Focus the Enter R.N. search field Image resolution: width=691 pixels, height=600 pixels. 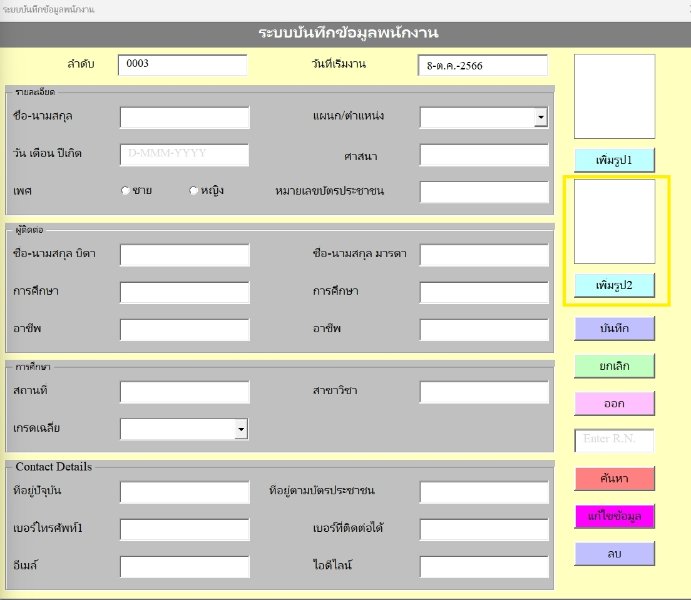click(x=614, y=440)
